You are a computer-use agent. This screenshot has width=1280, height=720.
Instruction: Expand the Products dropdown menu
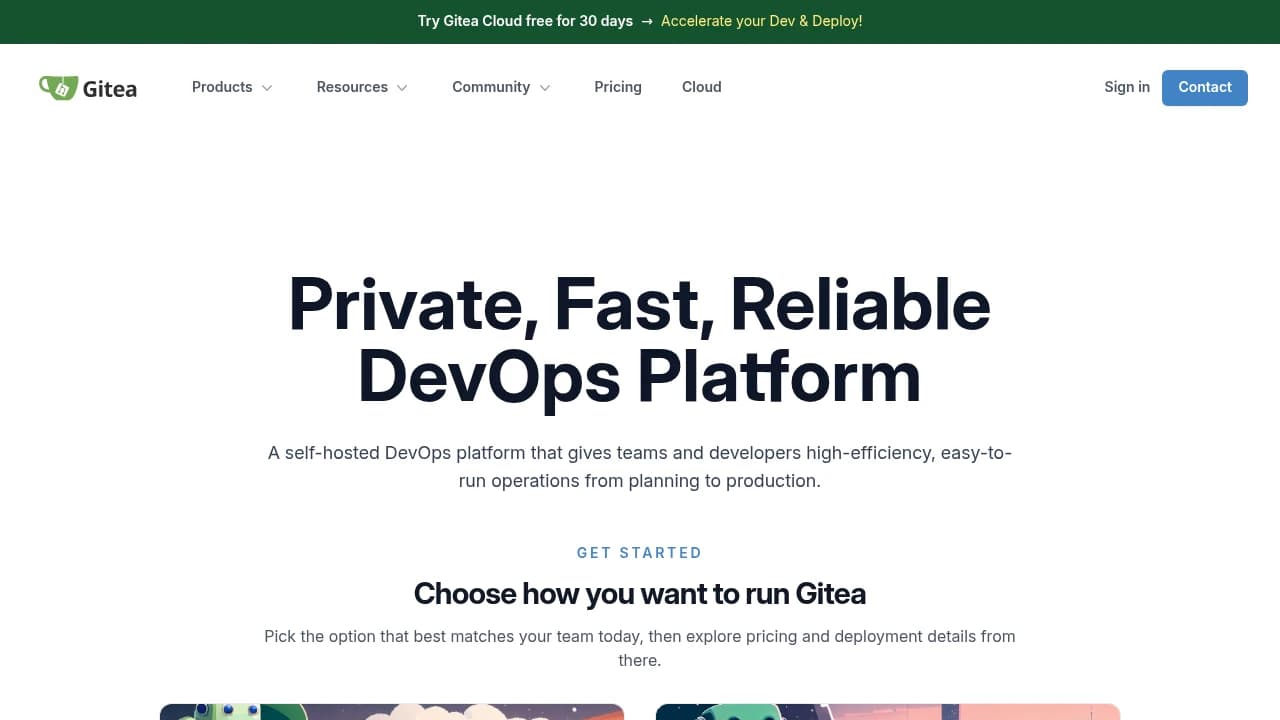pyautogui.click(x=232, y=87)
